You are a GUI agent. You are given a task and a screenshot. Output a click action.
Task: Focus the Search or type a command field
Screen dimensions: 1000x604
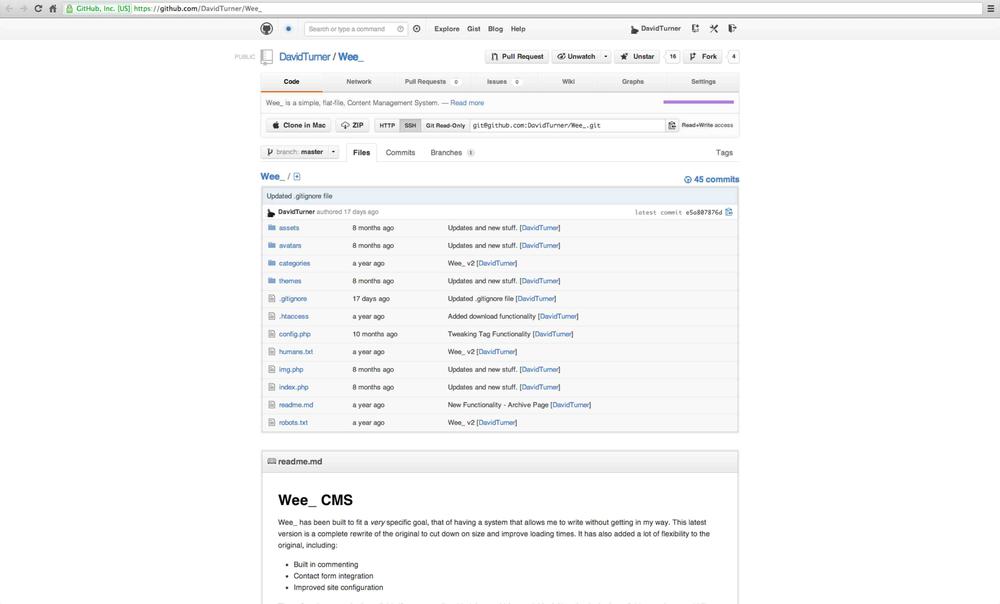click(x=355, y=29)
